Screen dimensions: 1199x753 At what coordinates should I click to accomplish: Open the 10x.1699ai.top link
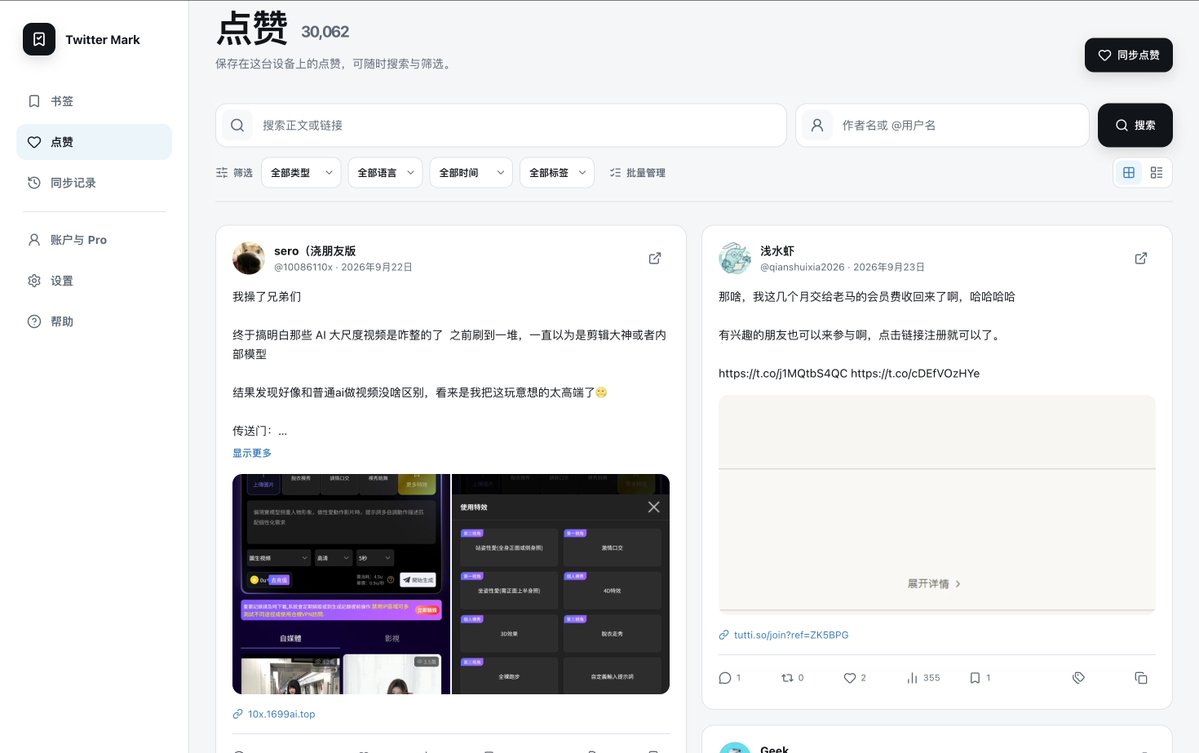pos(281,714)
